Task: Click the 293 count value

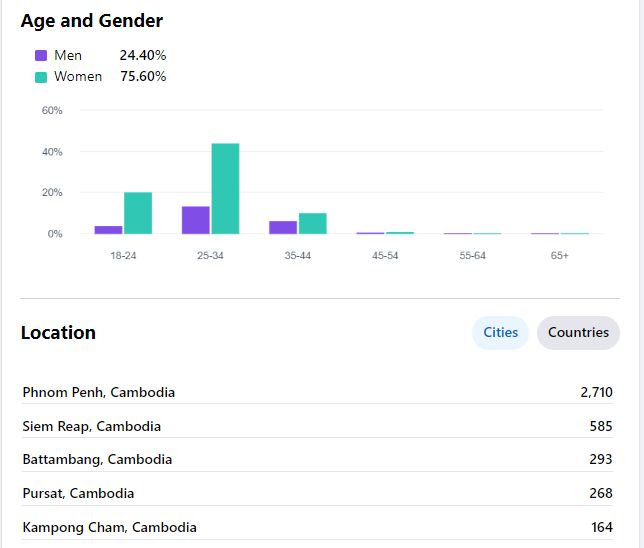Action: tap(601, 459)
